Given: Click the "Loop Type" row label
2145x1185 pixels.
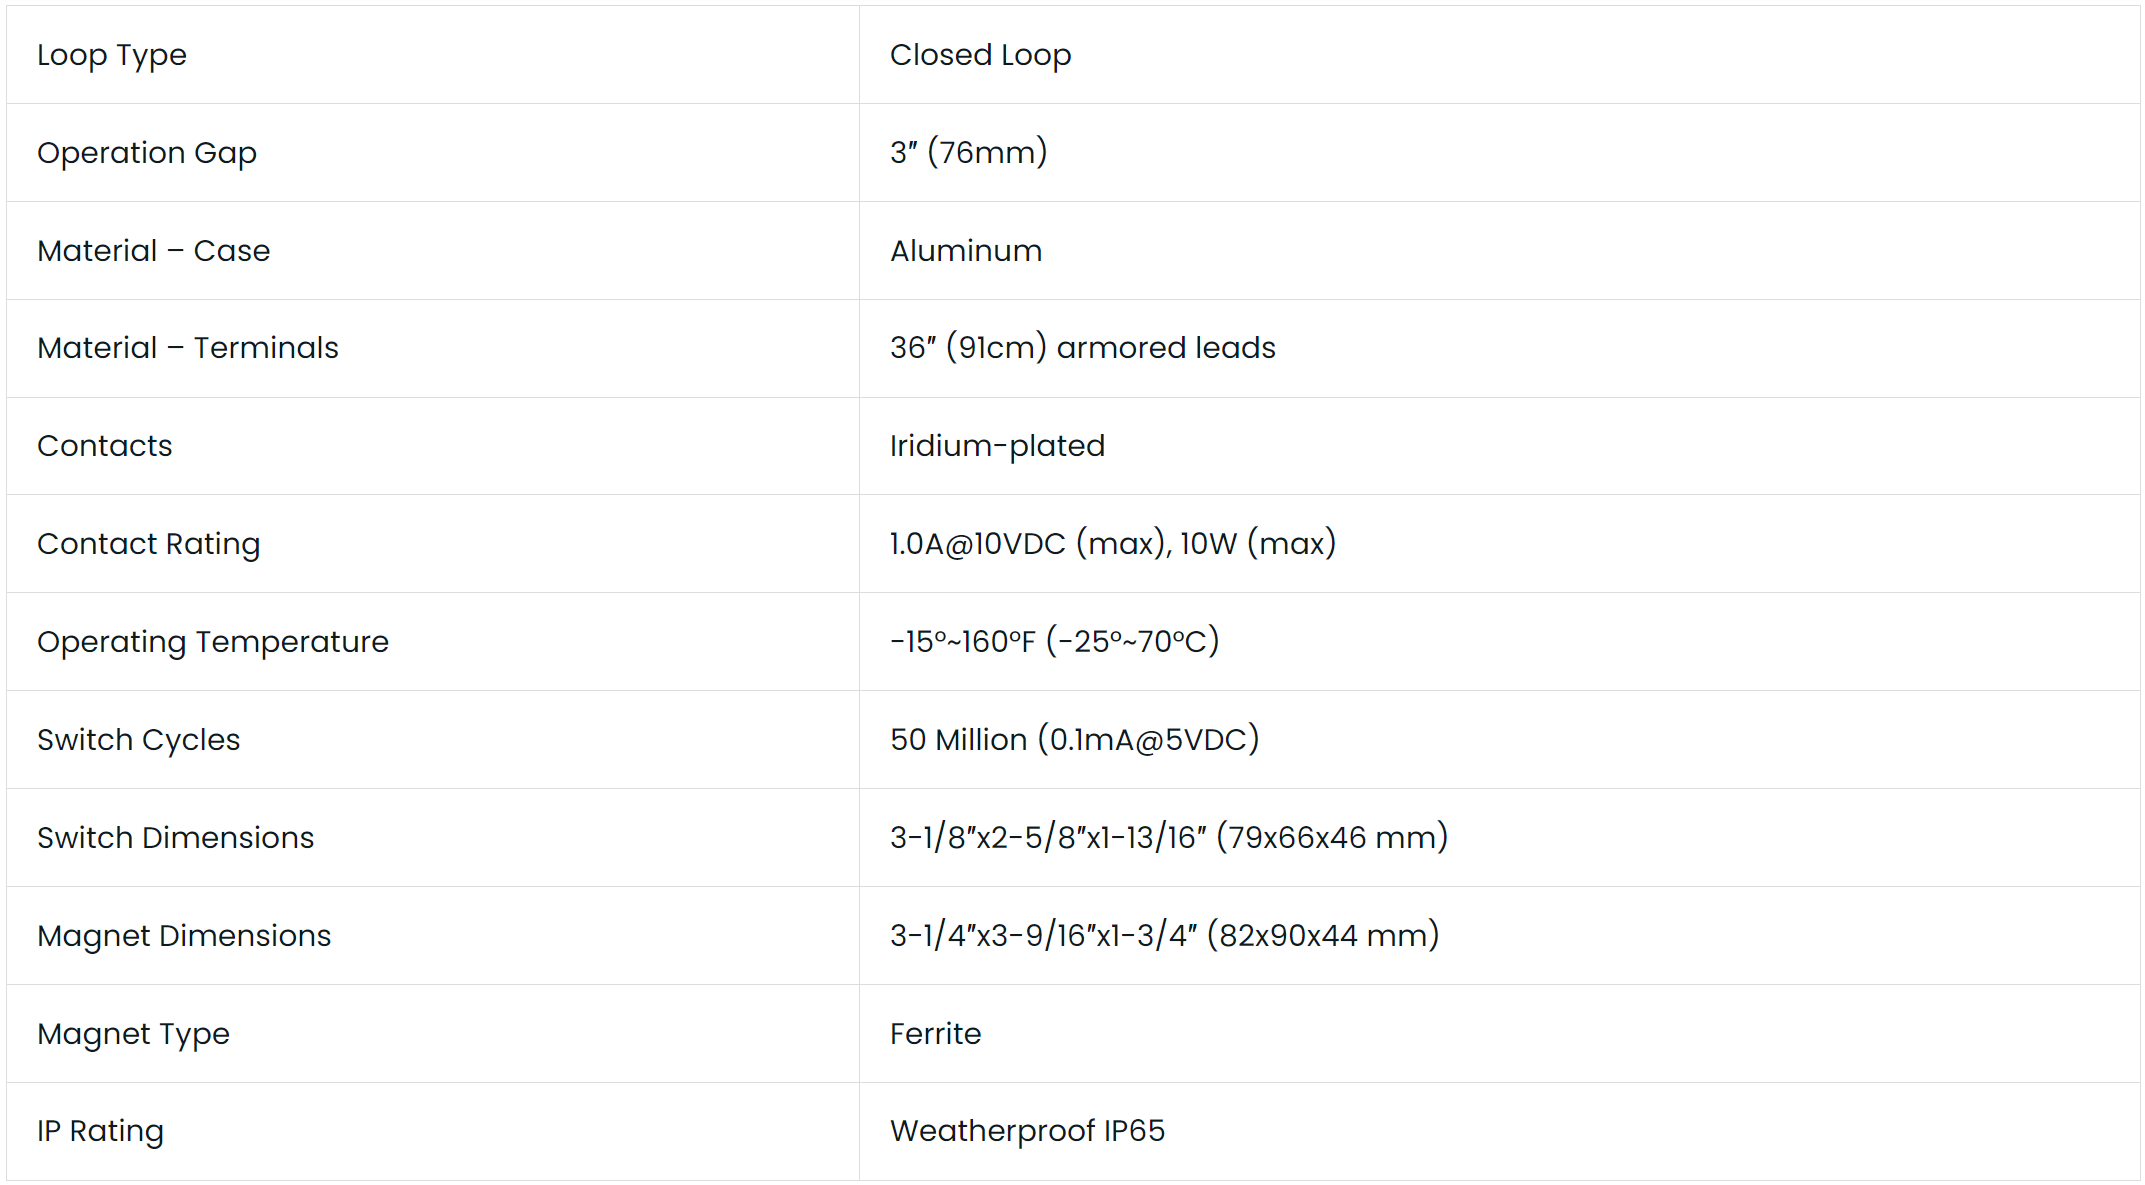Looking at the screenshot, I should click(x=112, y=55).
